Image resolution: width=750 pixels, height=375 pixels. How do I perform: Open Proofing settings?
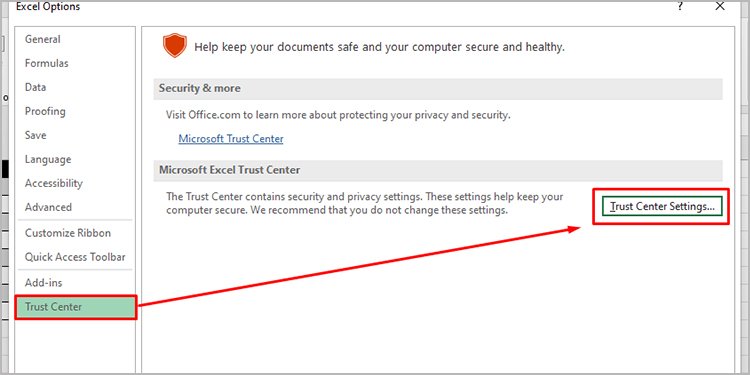click(45, 111)
